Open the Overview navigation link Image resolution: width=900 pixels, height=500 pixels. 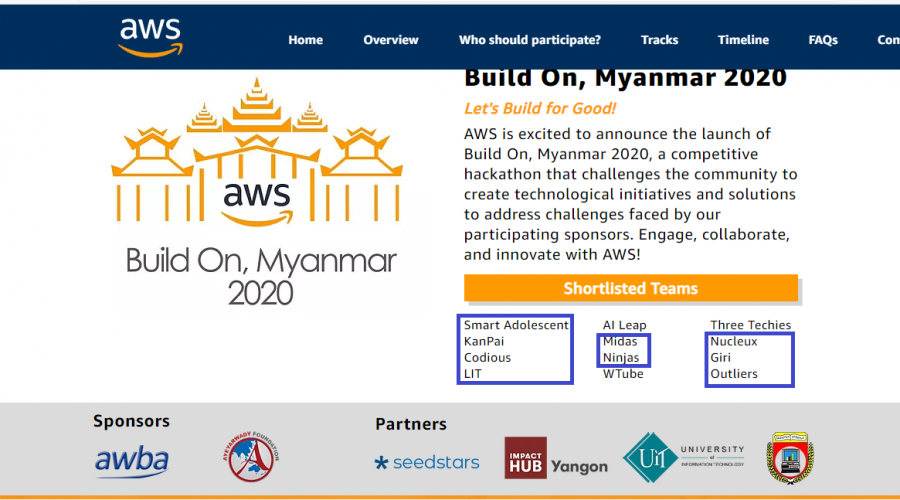click(391, 40)
